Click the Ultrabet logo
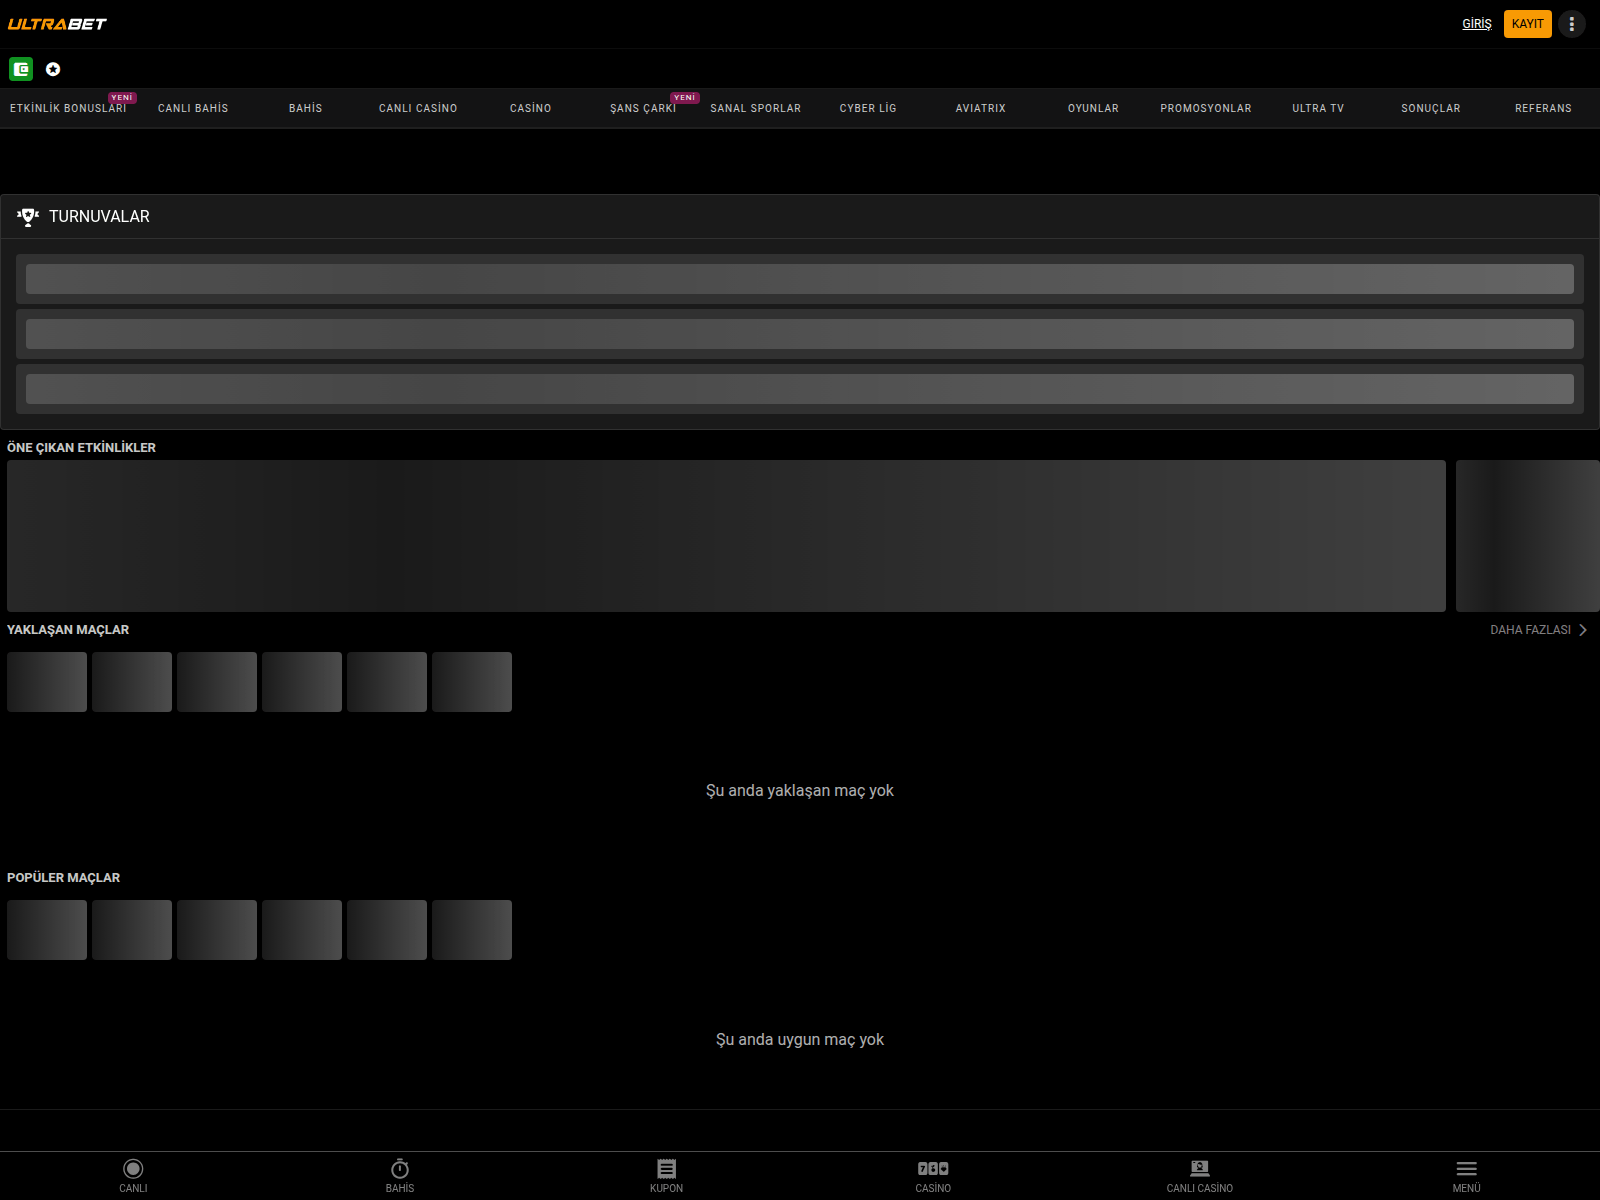1600x1200 pixels. point(57,24)
